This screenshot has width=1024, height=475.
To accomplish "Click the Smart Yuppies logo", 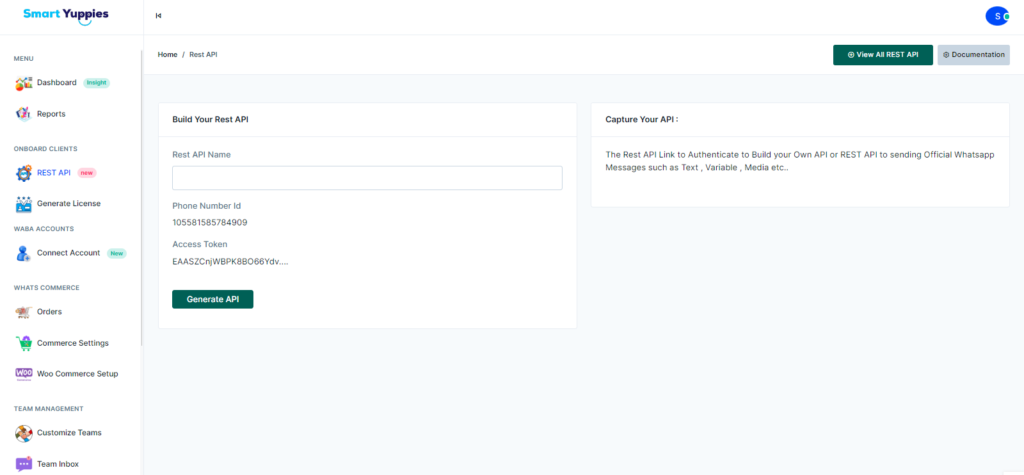I will click(66, 15).
